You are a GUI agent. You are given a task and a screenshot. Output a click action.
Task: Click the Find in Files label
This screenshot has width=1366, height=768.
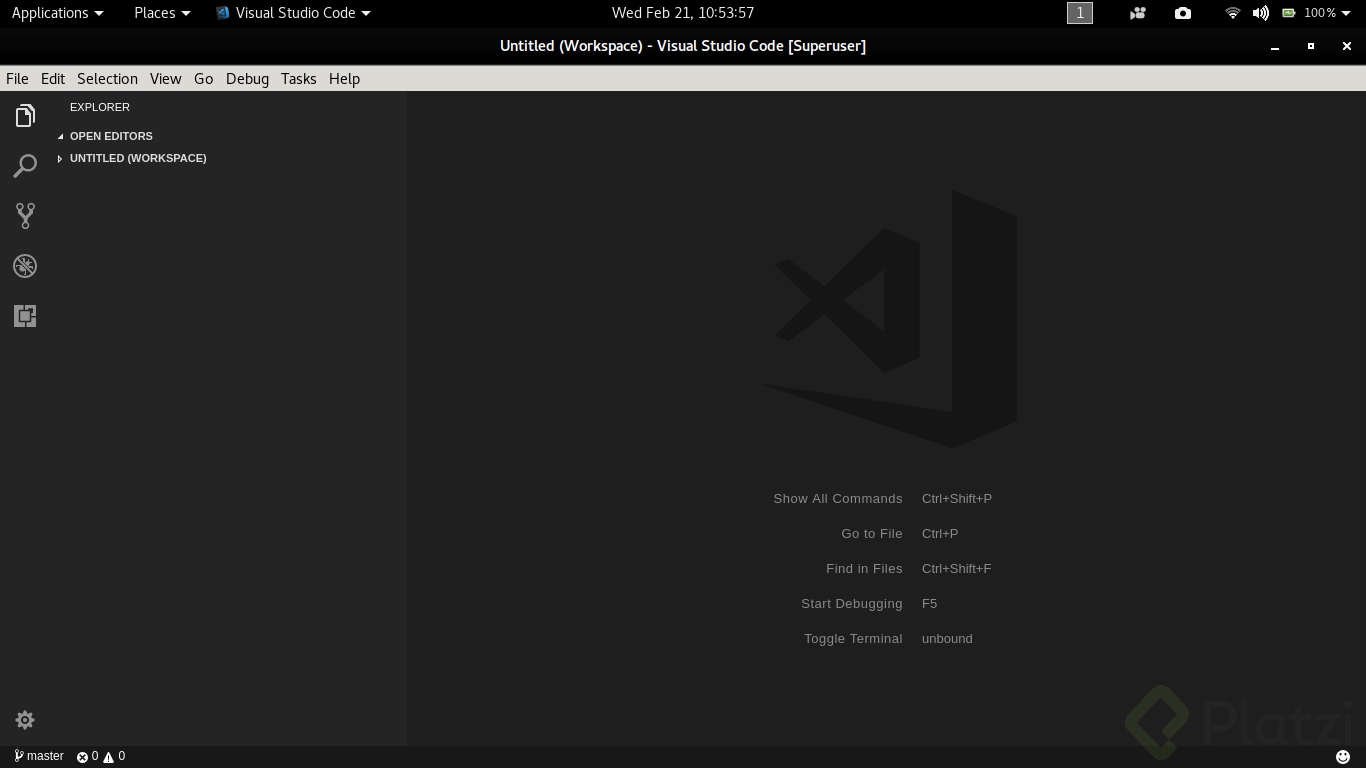pos(864,569)
